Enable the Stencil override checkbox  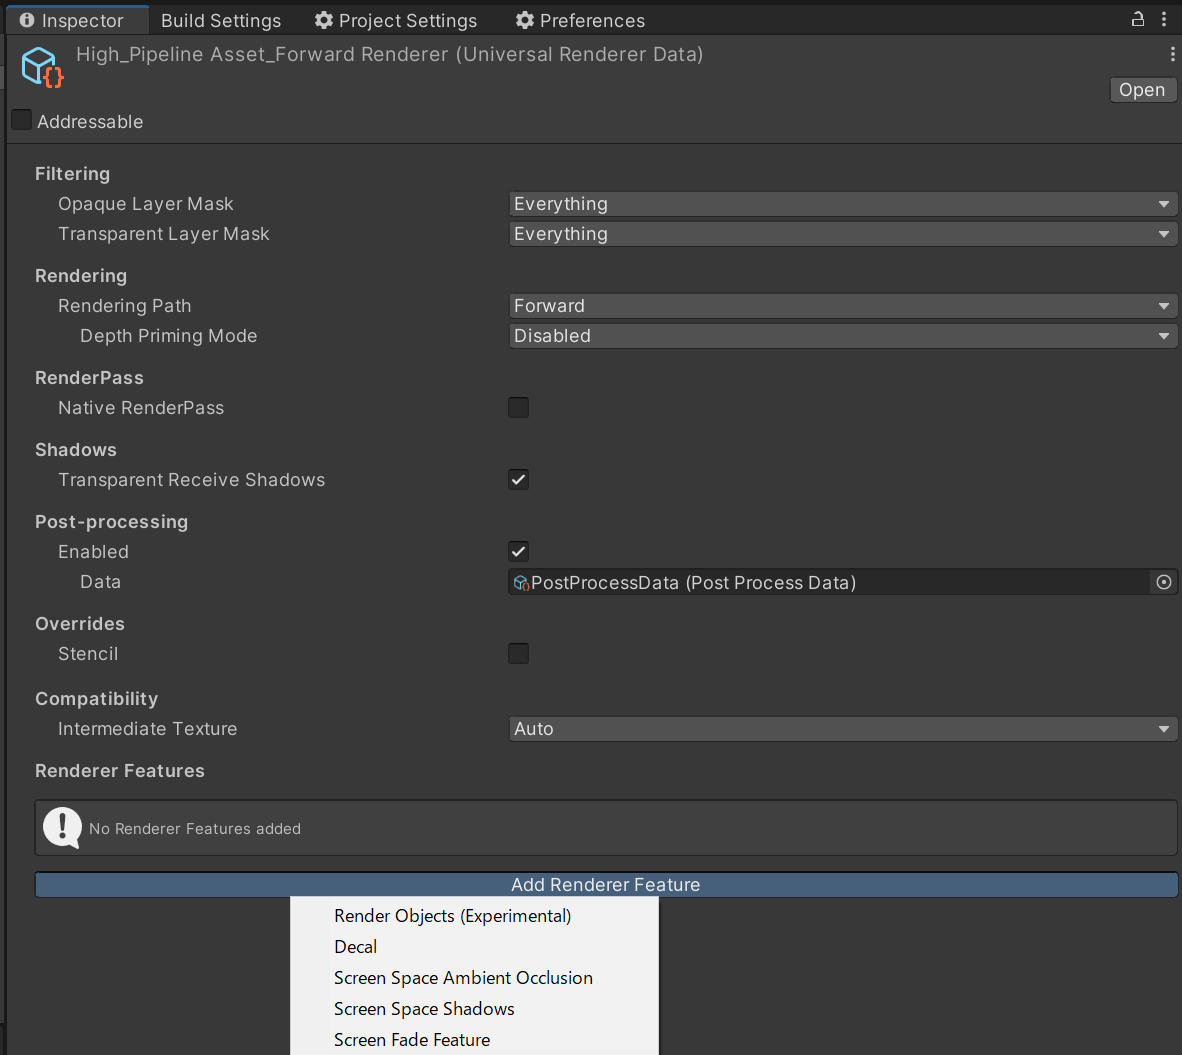click(519, 653)
